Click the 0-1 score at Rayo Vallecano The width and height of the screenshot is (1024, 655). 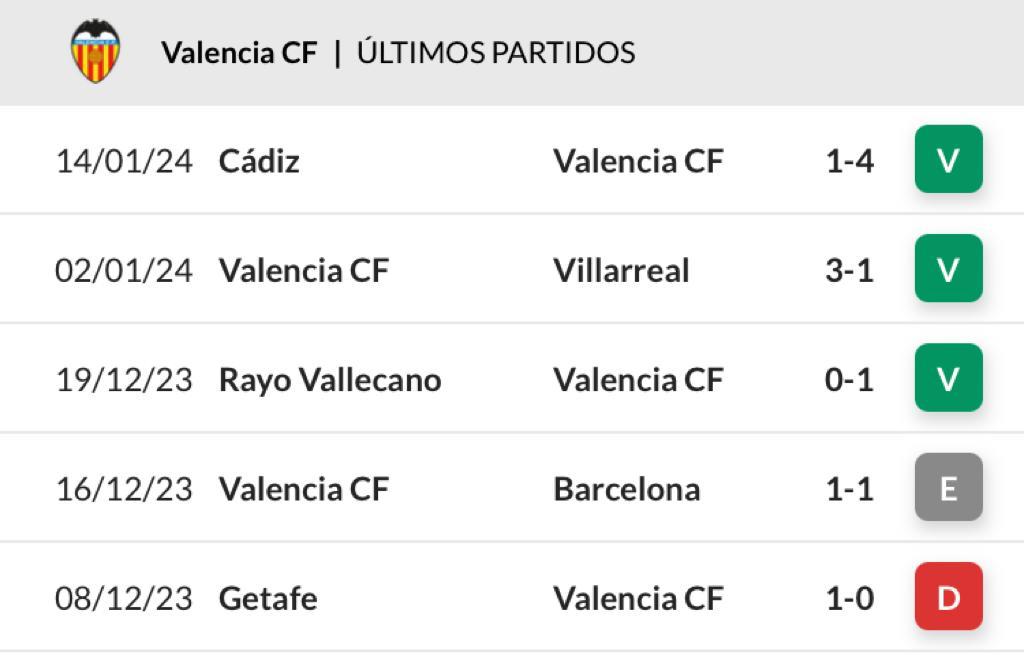849,380
